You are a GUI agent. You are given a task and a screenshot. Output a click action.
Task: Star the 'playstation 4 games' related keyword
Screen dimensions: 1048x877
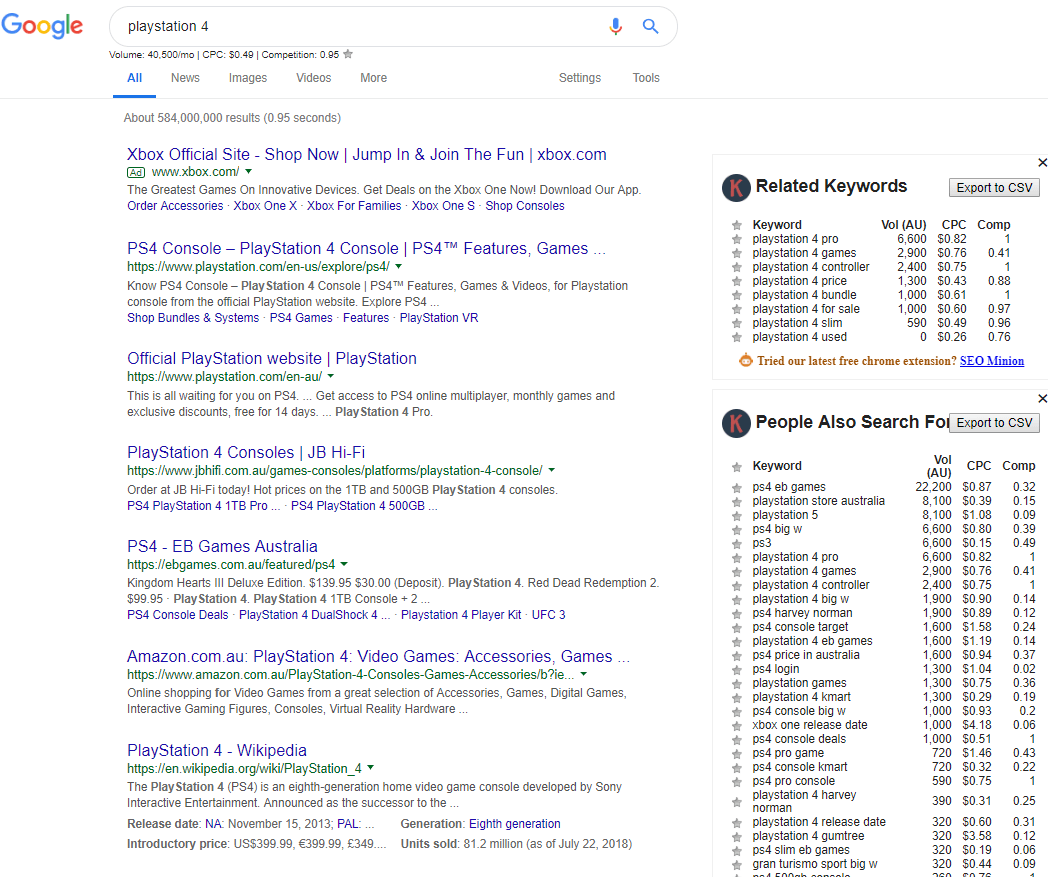click(x=737, y=253)
